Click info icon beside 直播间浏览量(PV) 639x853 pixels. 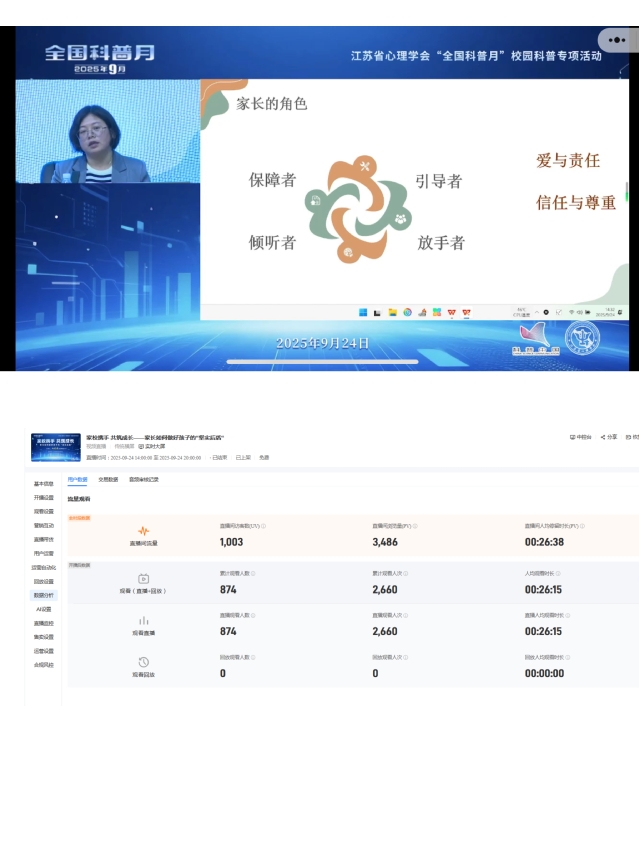point(415,525)
